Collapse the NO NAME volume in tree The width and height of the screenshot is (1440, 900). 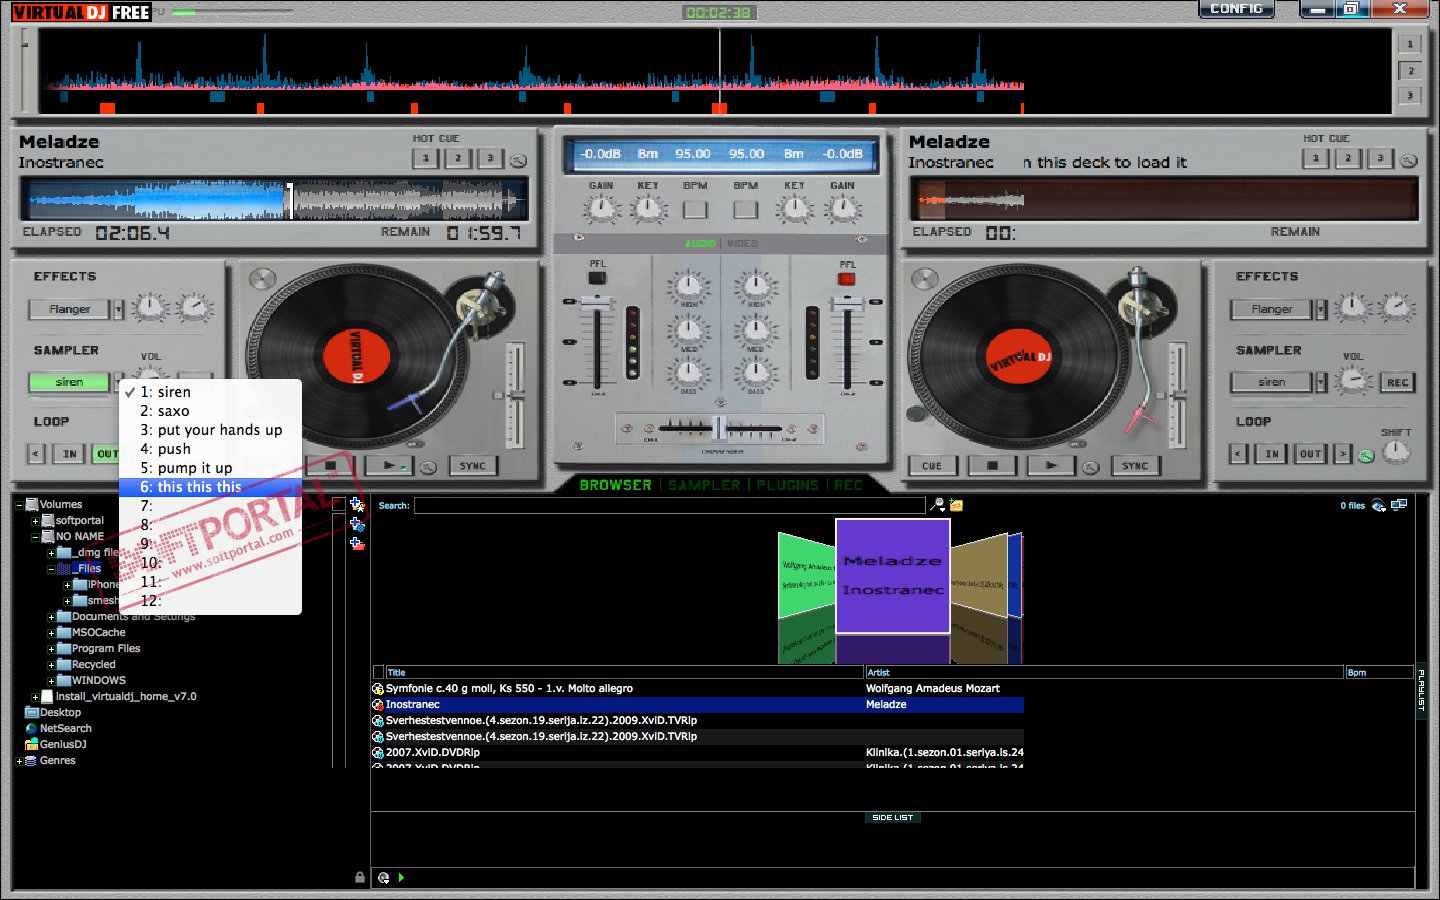(35, 537)
